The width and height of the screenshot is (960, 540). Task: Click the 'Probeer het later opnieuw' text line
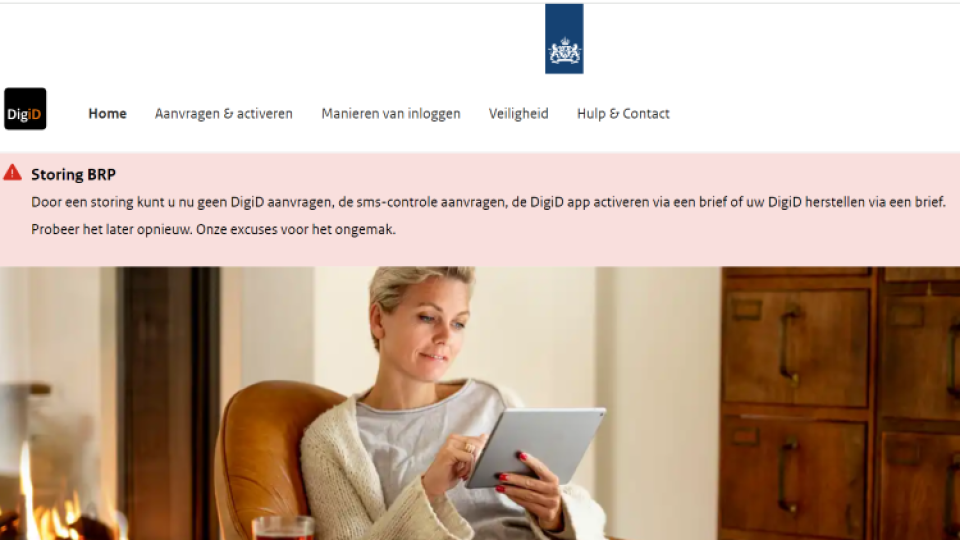tap(214, 230)
